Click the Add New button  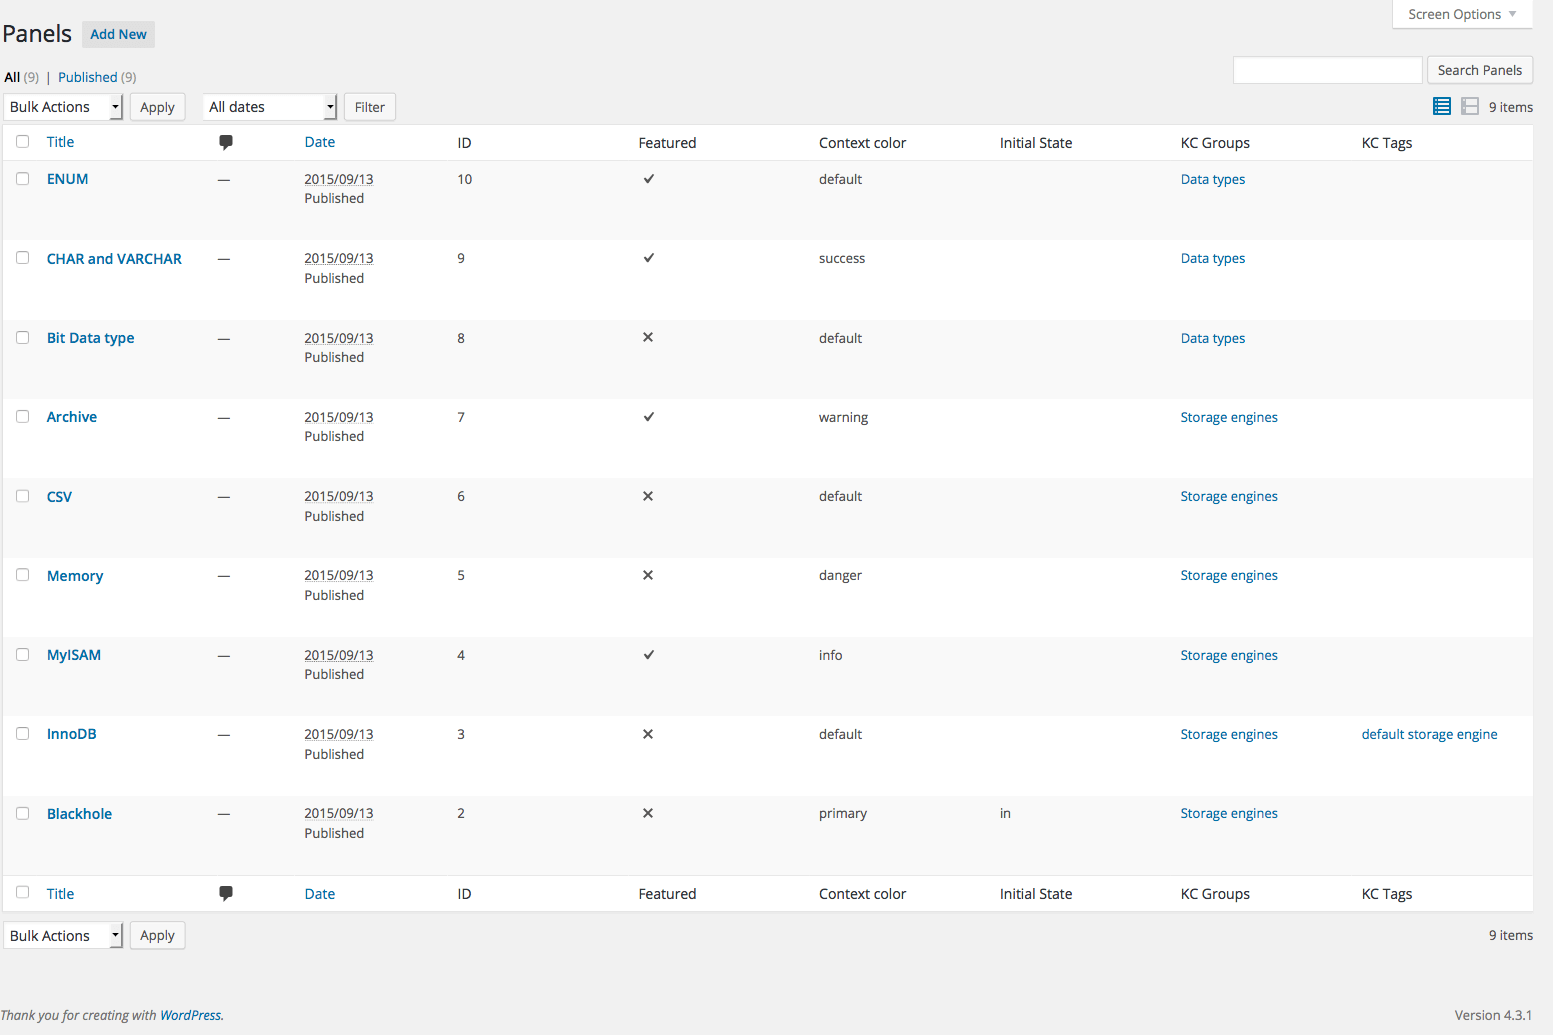(118, 34)
